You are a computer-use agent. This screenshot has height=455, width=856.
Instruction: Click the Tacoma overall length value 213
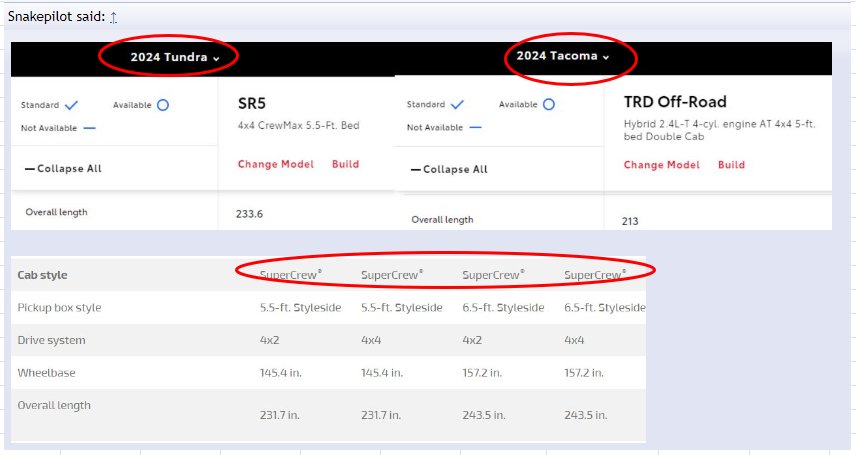click(x=630, y=221)
